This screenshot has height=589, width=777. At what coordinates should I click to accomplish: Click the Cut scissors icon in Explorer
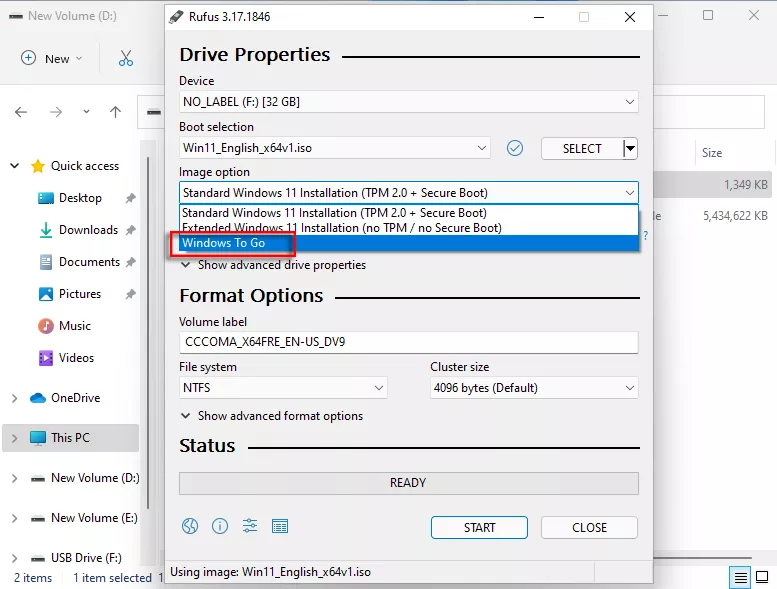coord(126,58)
